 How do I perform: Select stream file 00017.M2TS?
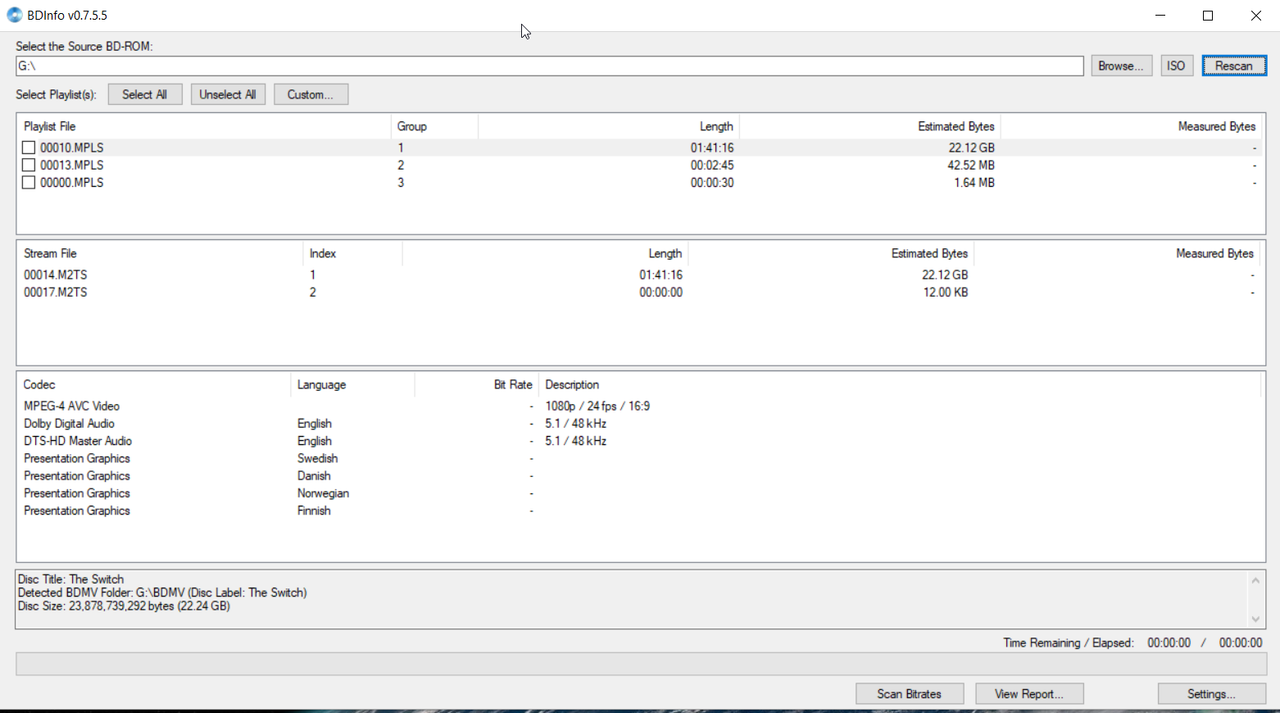click(x=640, y=293)
